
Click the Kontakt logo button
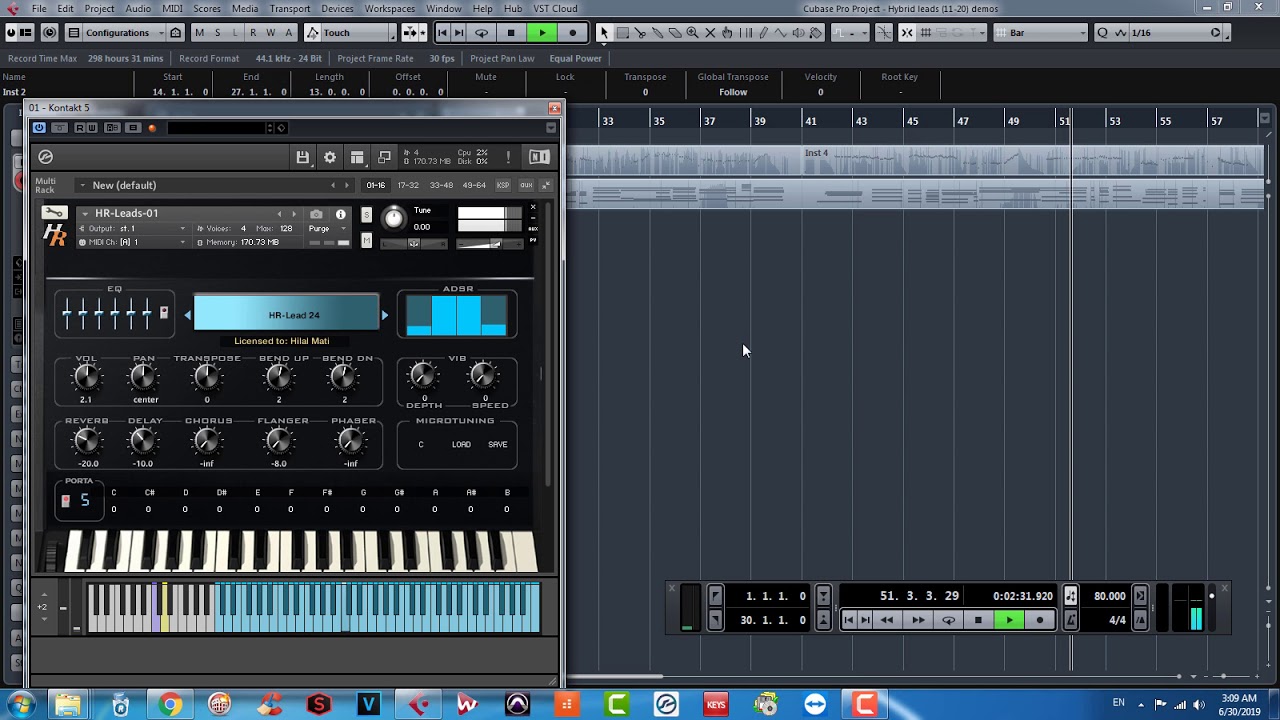click(45, 157)
